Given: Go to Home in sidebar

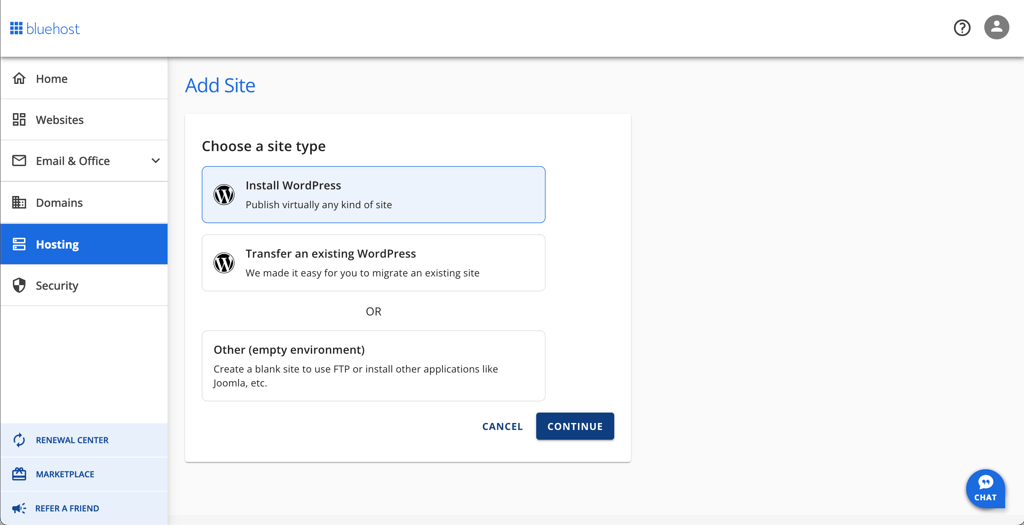Looking at the screenshot, I should (x=84, y=78).
